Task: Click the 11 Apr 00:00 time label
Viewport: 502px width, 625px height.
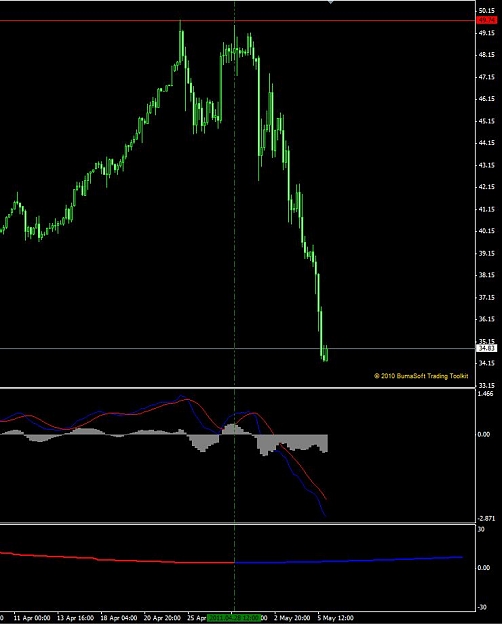Action: coord(32,618)
